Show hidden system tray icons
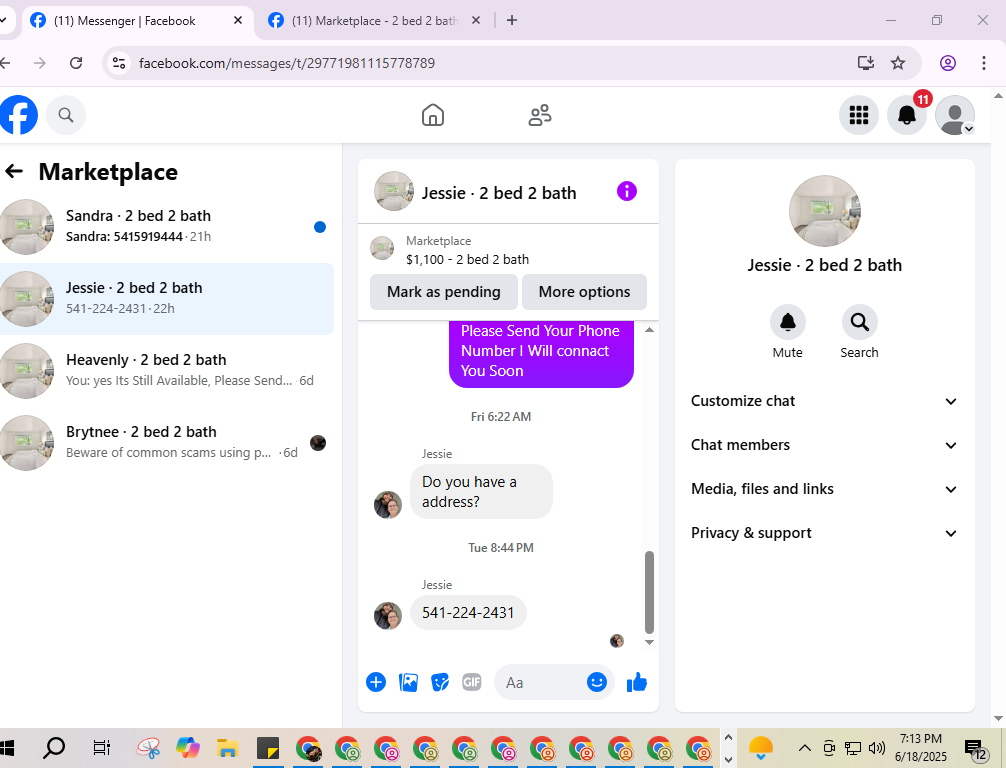1006x768 pixels. (805, 747)
